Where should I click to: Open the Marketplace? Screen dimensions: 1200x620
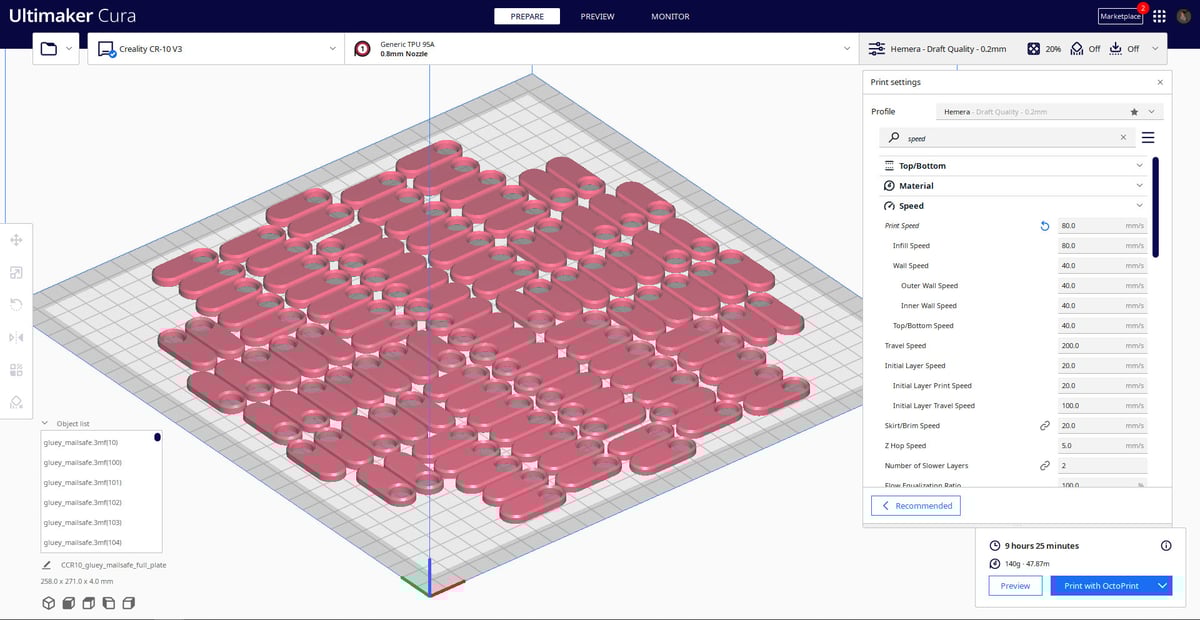click(x=1120, y=17)
